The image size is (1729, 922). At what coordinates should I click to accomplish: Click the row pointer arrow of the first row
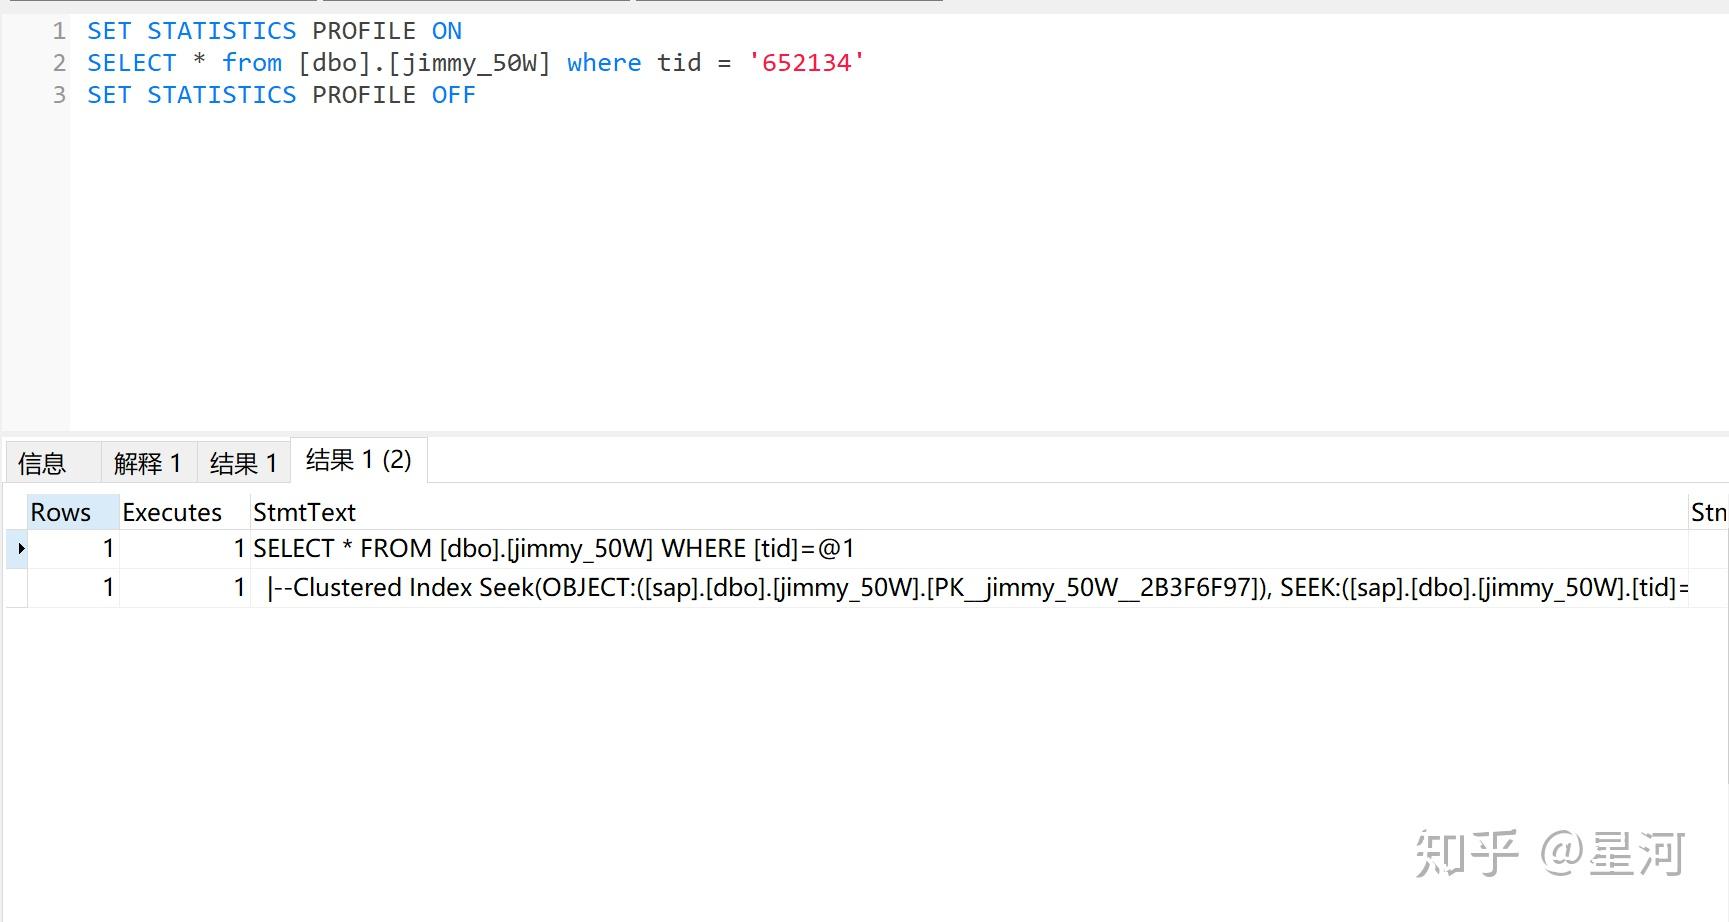(x=20, y=548)
